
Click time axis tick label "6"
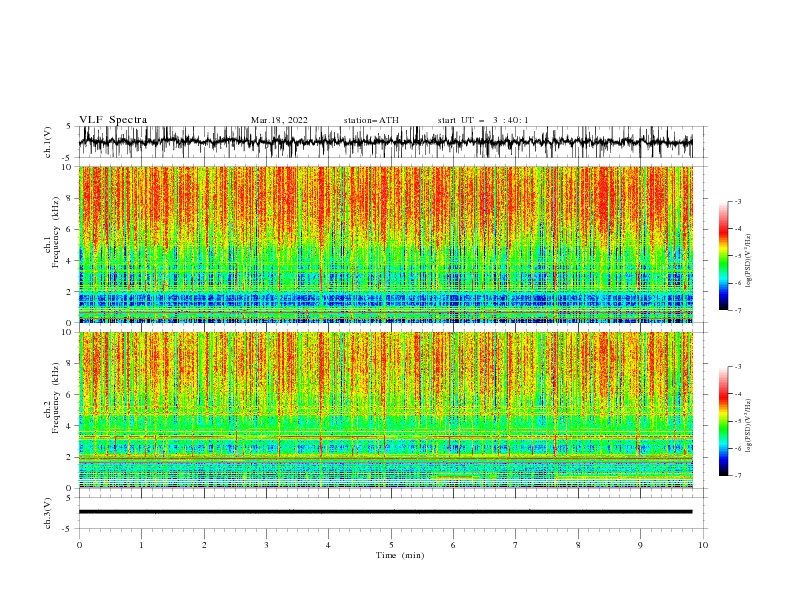point(453,545)
